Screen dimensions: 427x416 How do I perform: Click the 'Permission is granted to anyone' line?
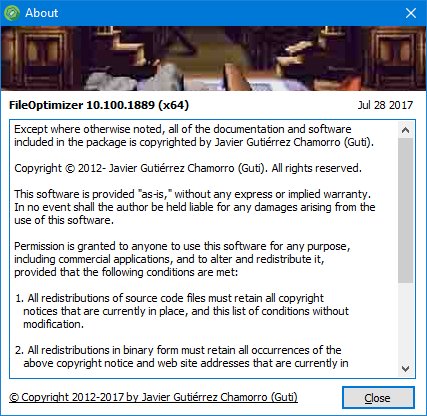pos(182,246)
